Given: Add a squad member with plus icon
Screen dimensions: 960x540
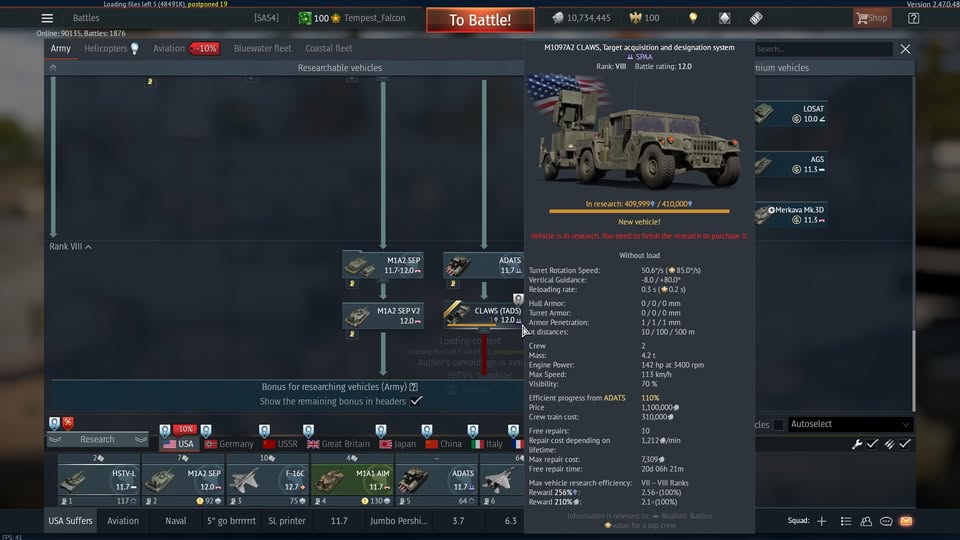Looking at the screenshot, I should (x=822, y=521).
